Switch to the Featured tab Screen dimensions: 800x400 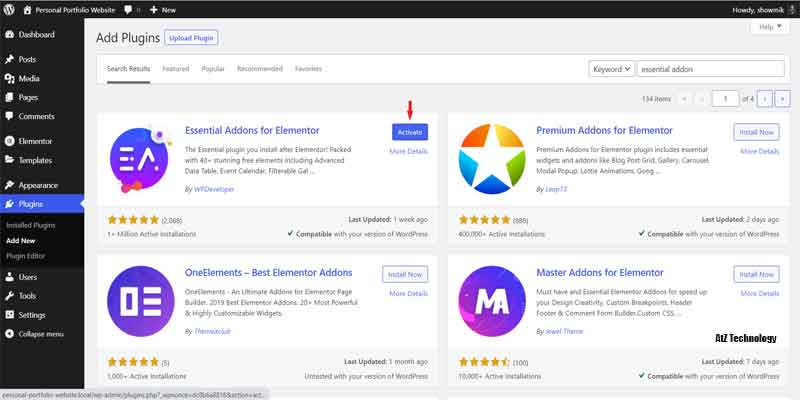[x=176, y=69]
